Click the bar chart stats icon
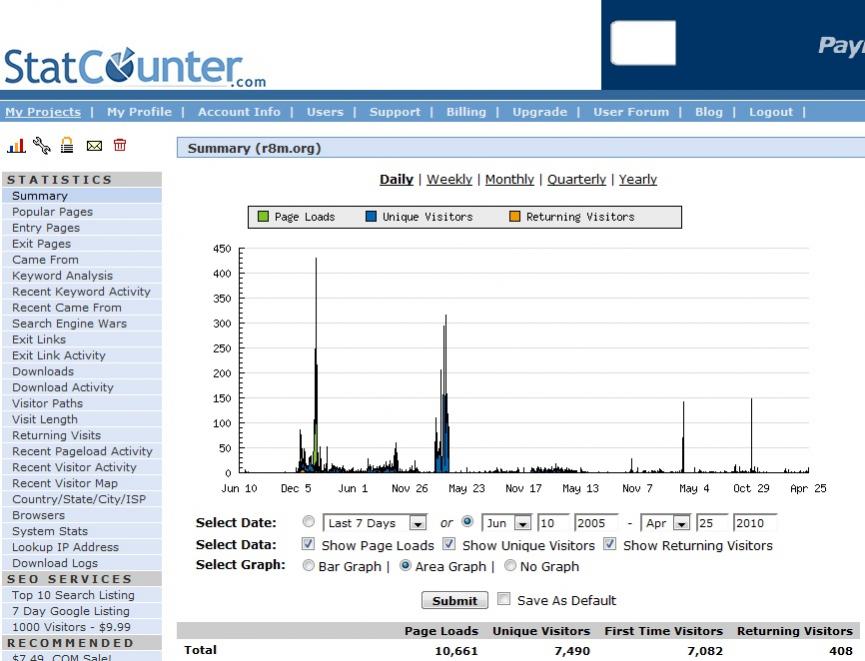The height and width of the screenshot is (661, 865). click(16, 146)
